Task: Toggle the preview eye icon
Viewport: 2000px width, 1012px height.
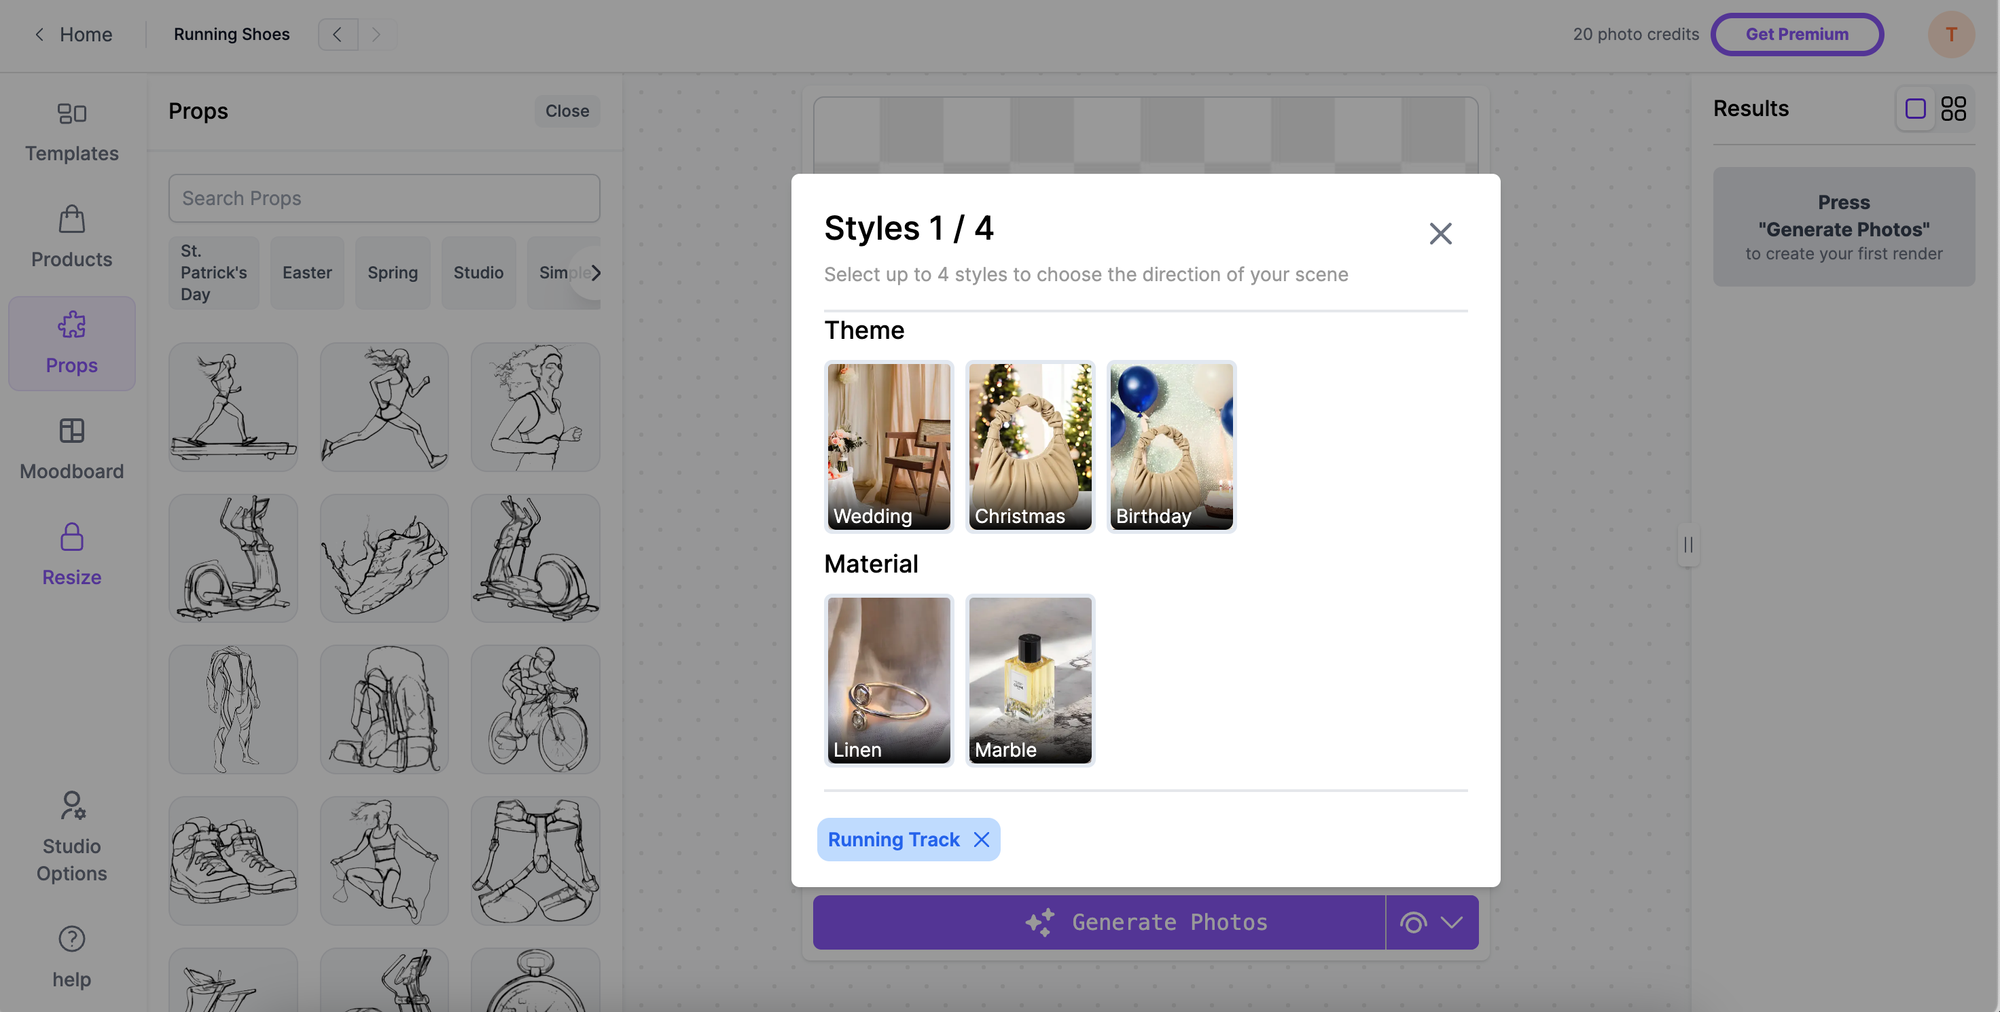Action: coord(1413,922)
